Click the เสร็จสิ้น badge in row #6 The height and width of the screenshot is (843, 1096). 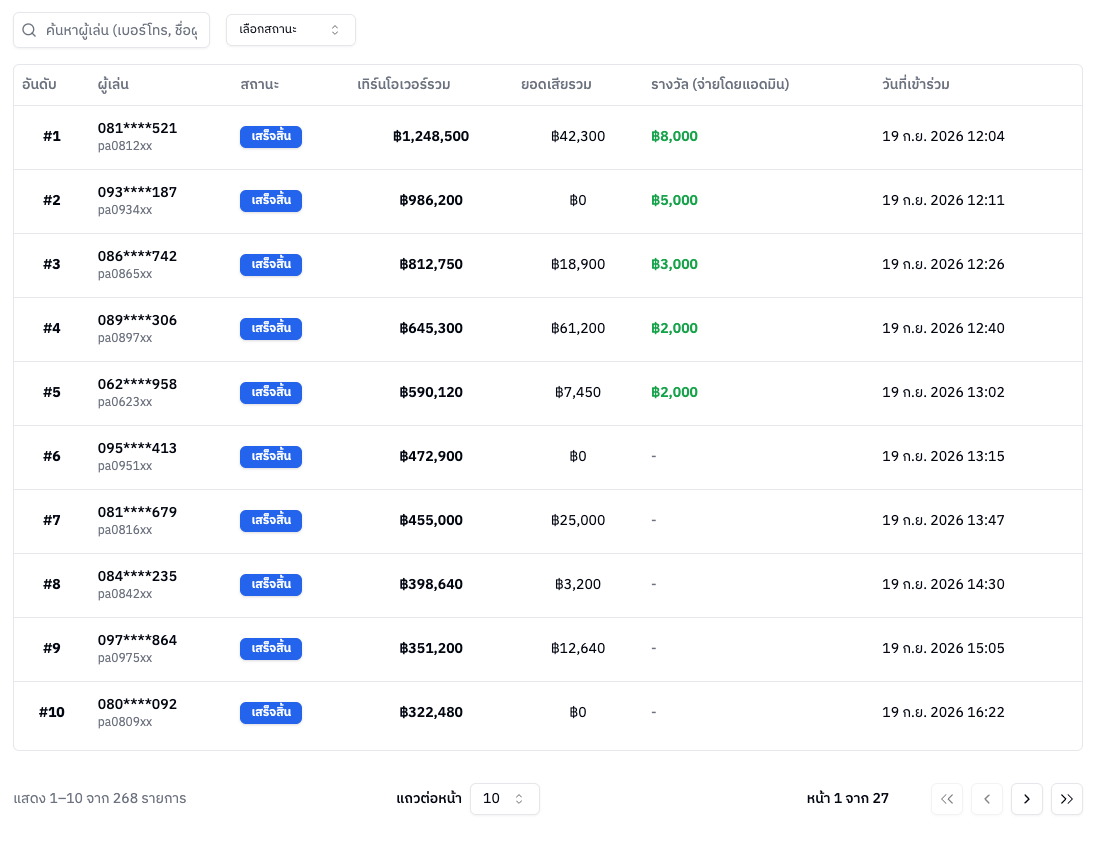tap(271, 456)
